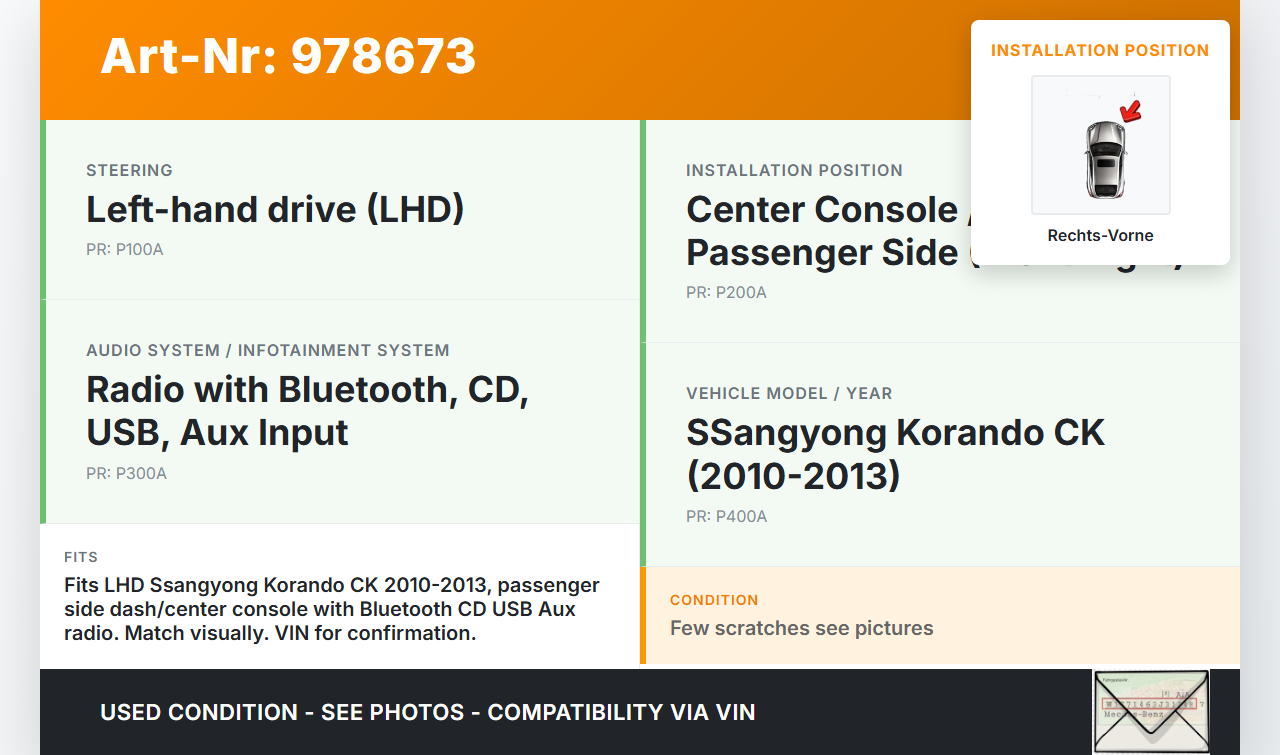
Task: Click the PR: P400A code
Action: (x=727, y=517)
